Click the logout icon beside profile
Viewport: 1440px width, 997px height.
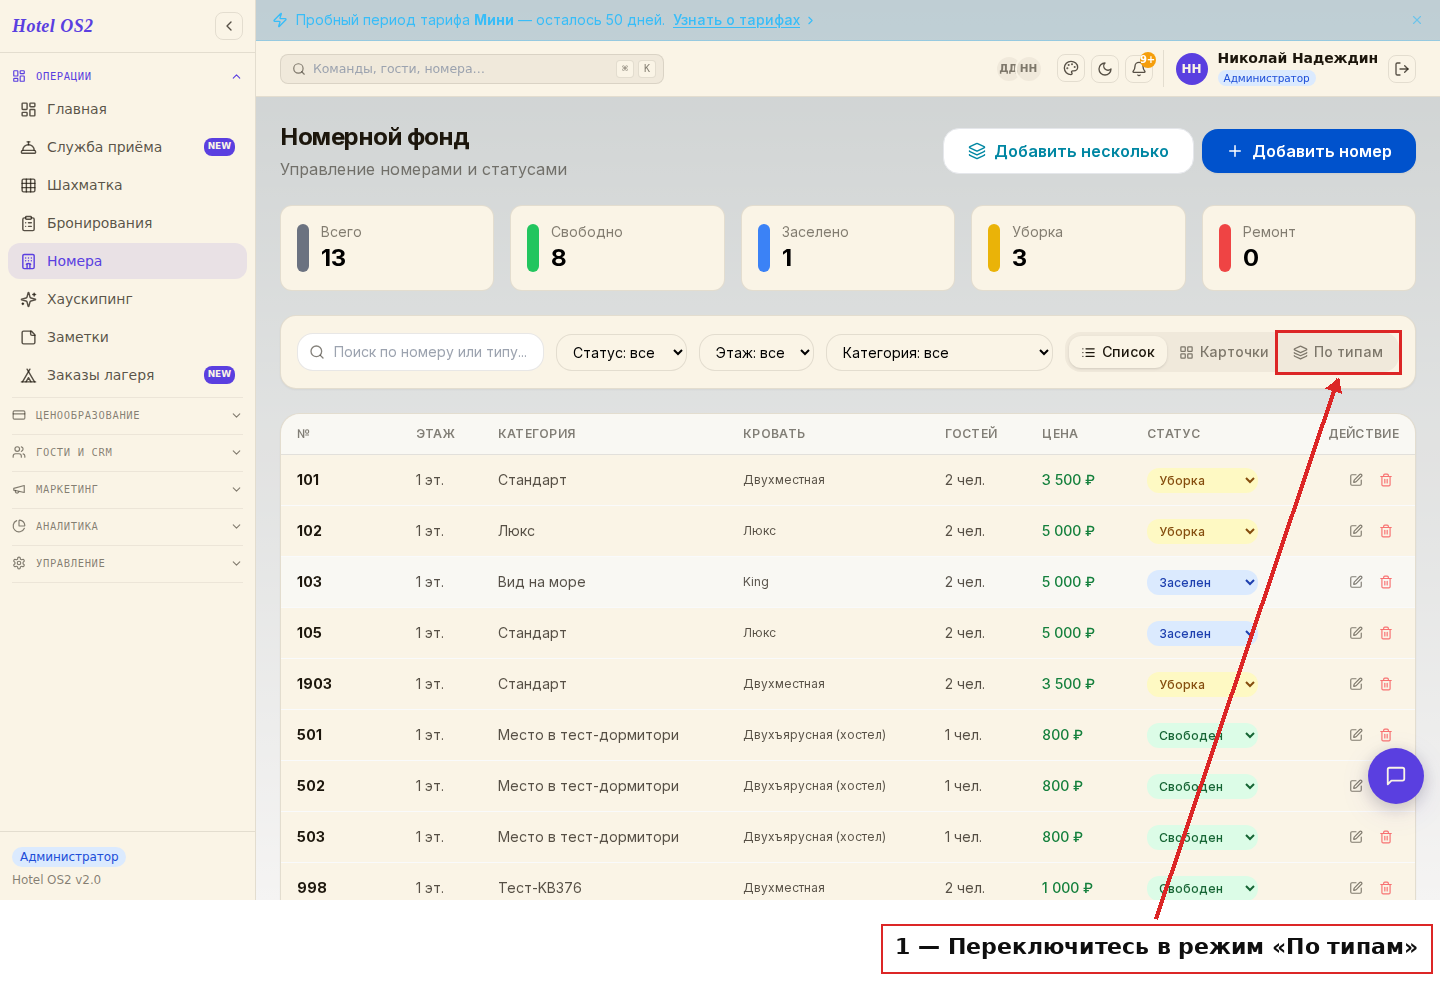1402,69
